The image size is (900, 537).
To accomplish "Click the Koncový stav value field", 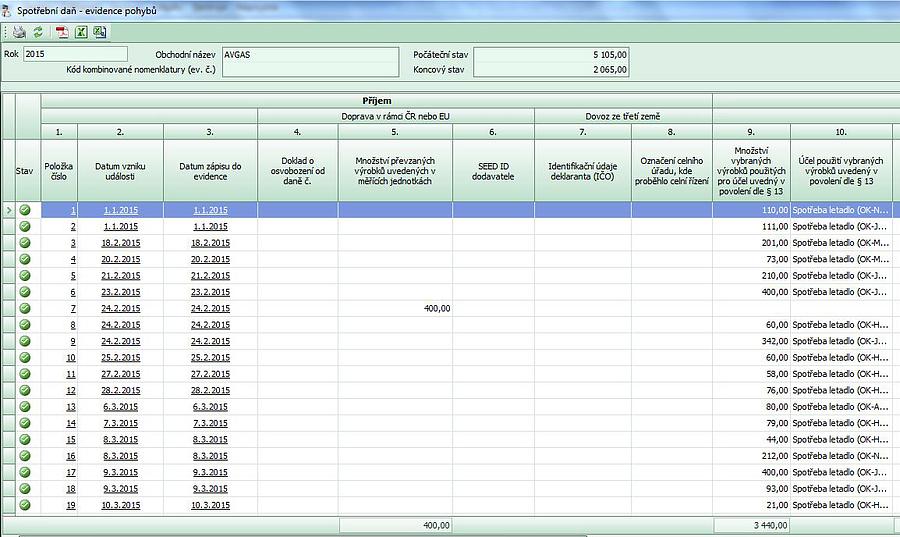I will point(552,70).
